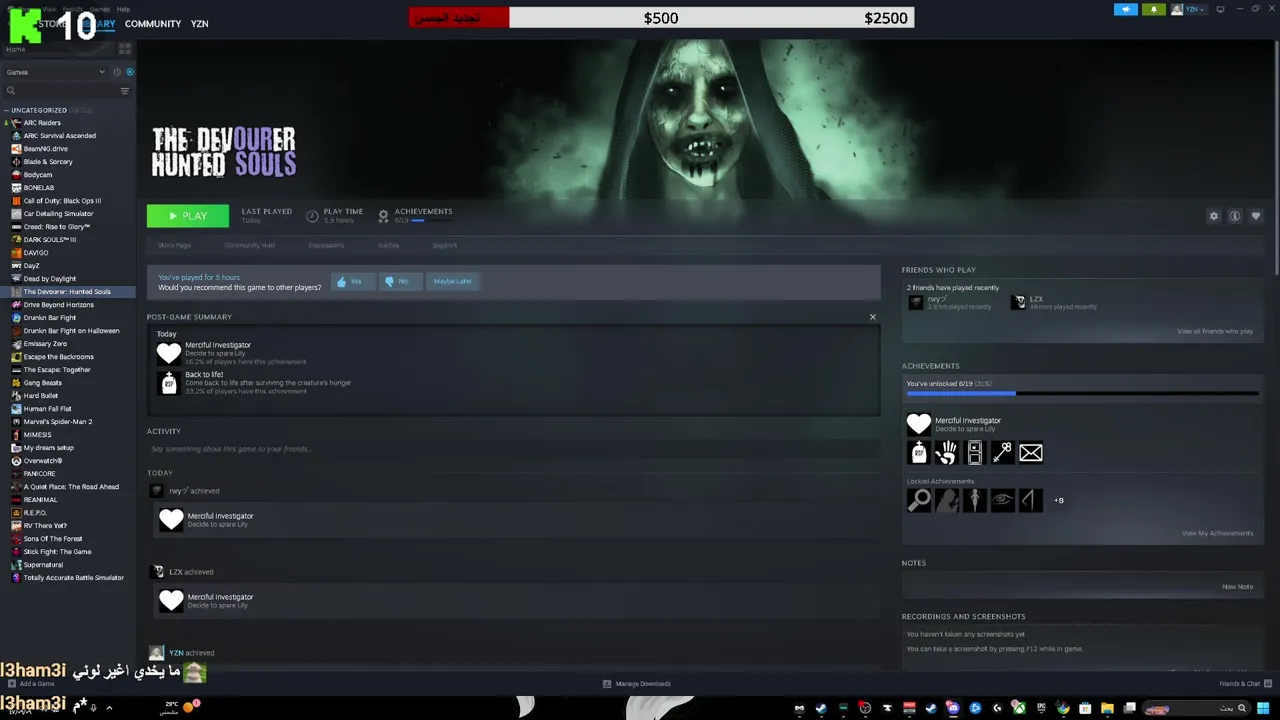Open Discord from the taskbar
The width and height of the screenshot is (1280, 720).
point(953,708)
